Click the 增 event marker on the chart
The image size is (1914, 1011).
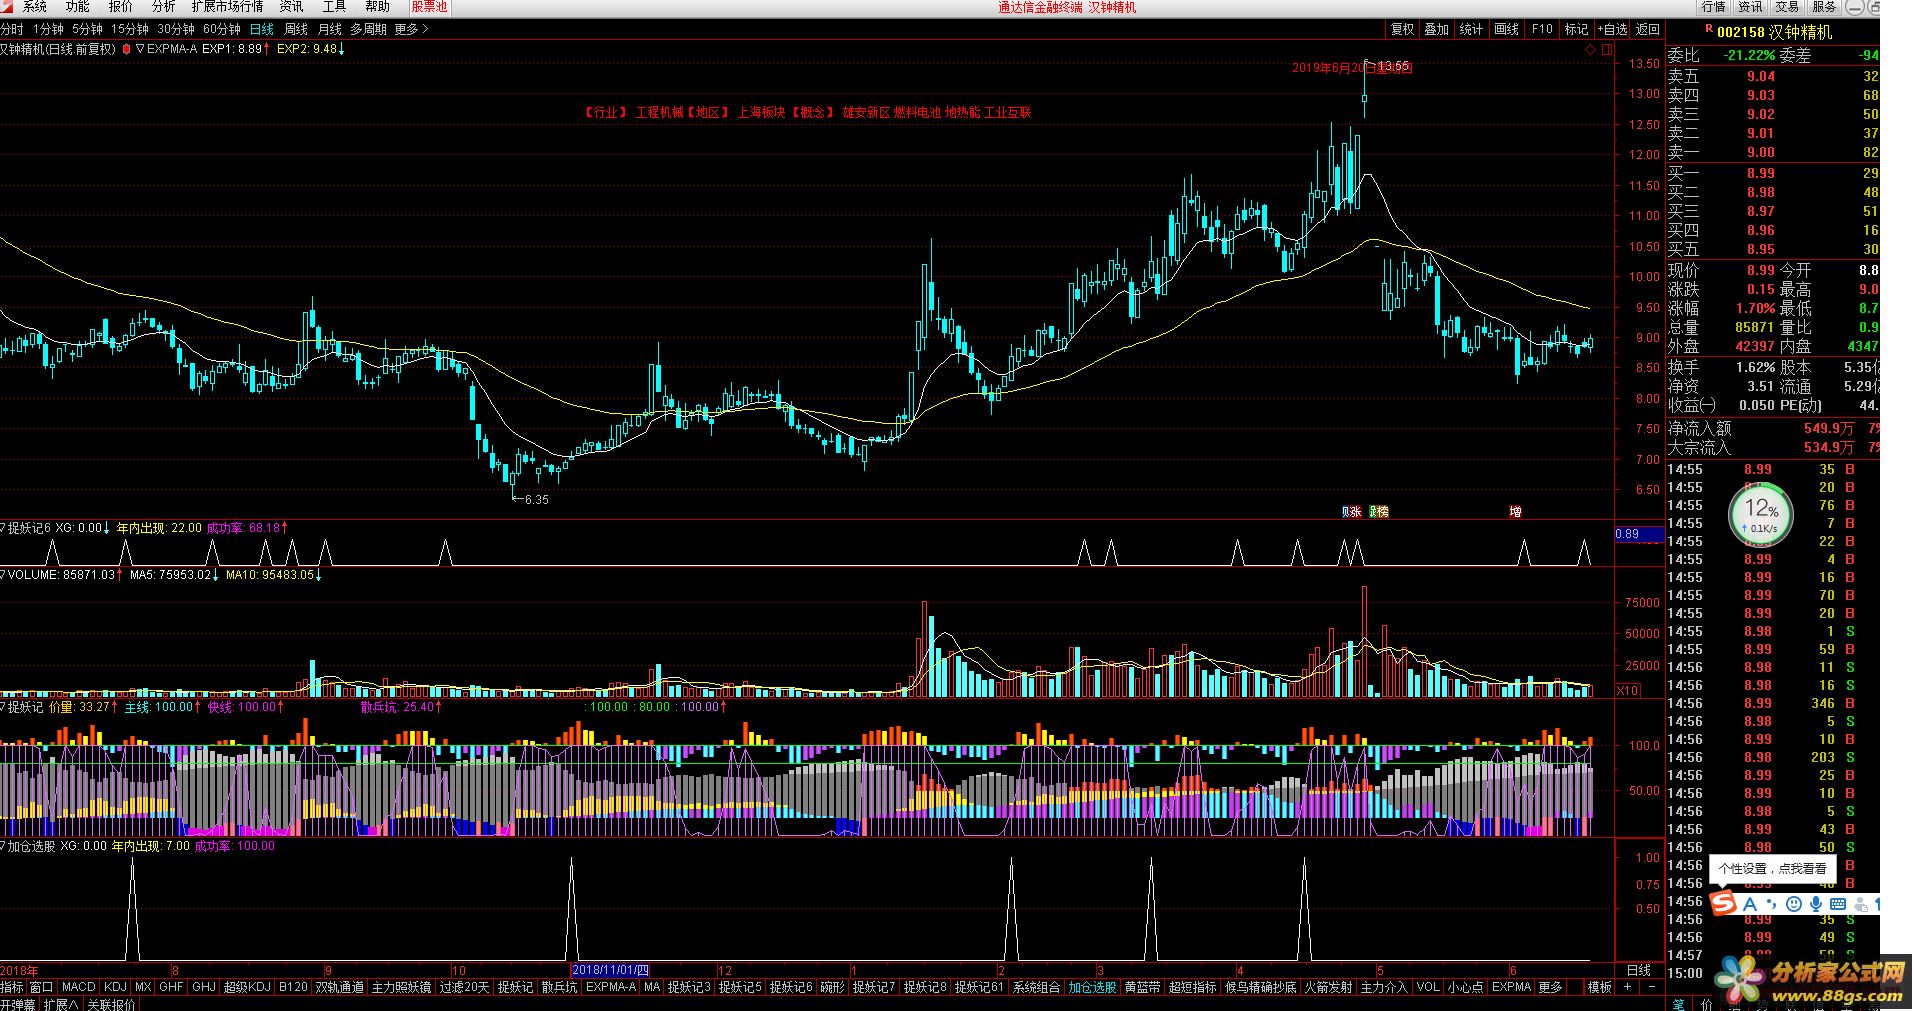[1515, 511]
